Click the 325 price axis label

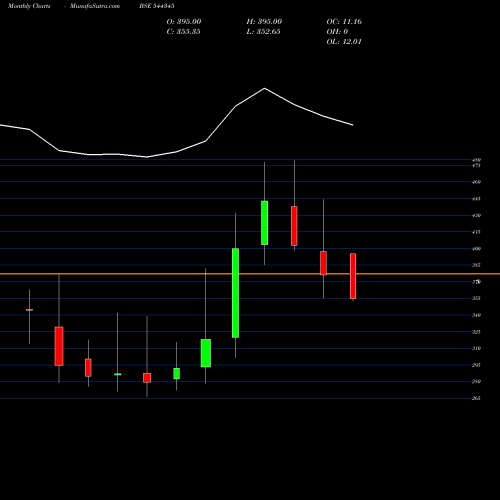tap(477, 332)
